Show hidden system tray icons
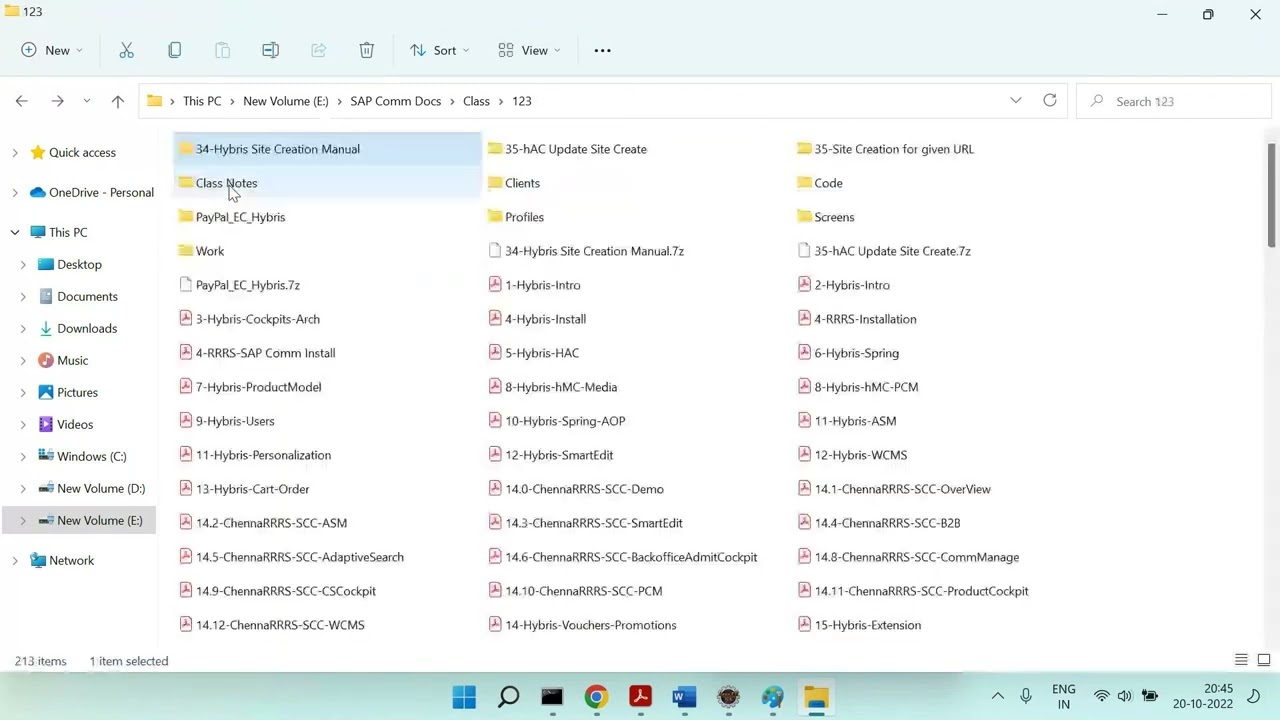Image resolution: width=1280 pixels, height=720 pixels. 997,696
